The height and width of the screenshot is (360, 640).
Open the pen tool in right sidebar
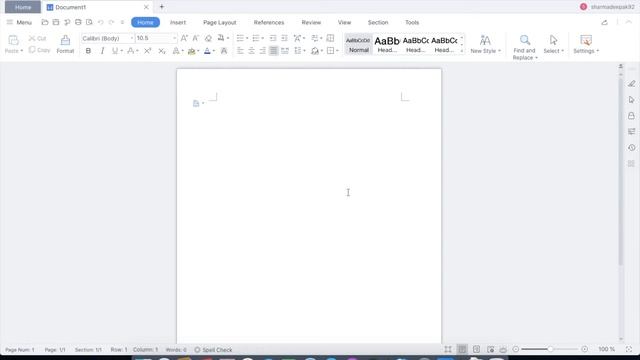coord(631,84)
